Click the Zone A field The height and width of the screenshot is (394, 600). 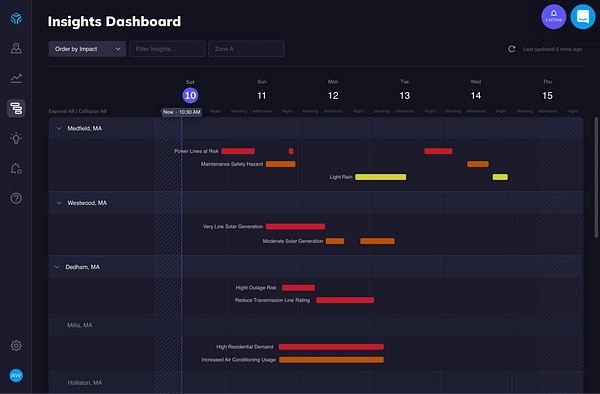pyautogui.click(x=246, y=49)
